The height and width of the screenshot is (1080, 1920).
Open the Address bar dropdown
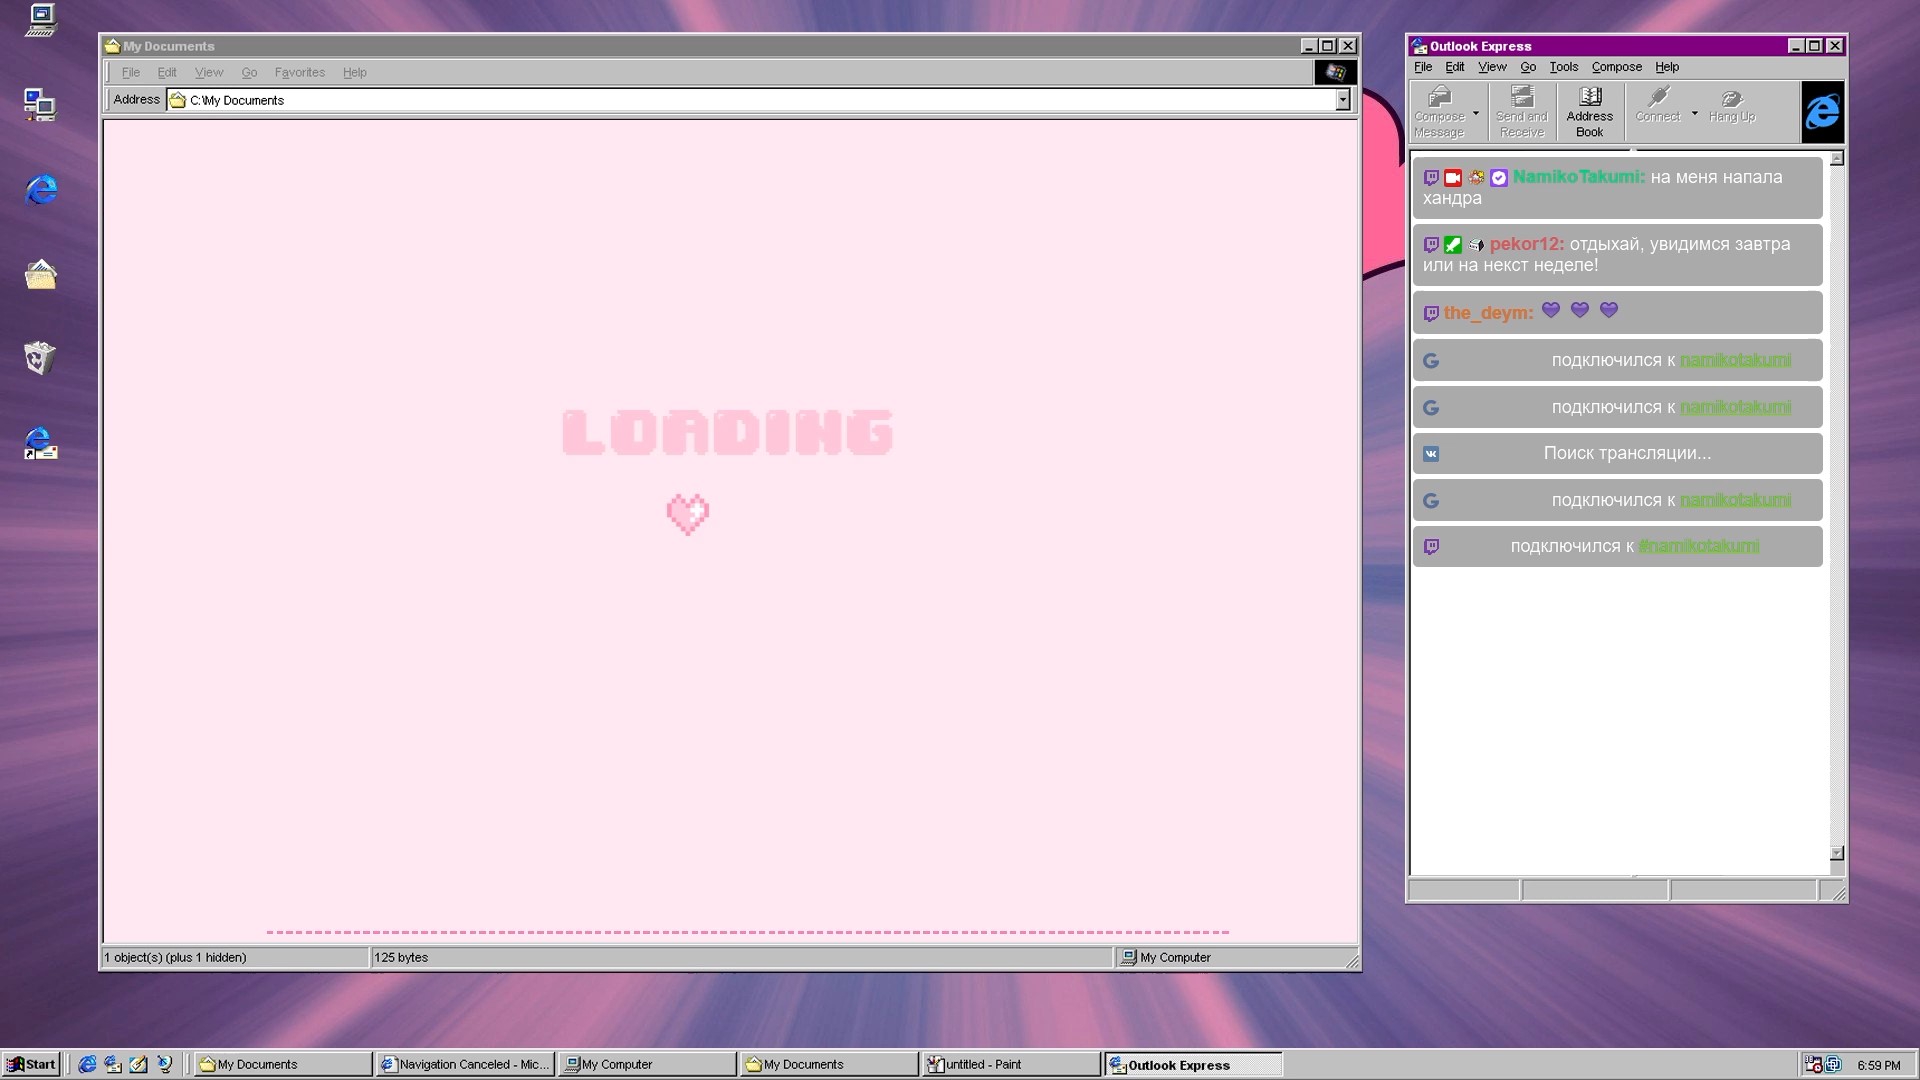1342,100
